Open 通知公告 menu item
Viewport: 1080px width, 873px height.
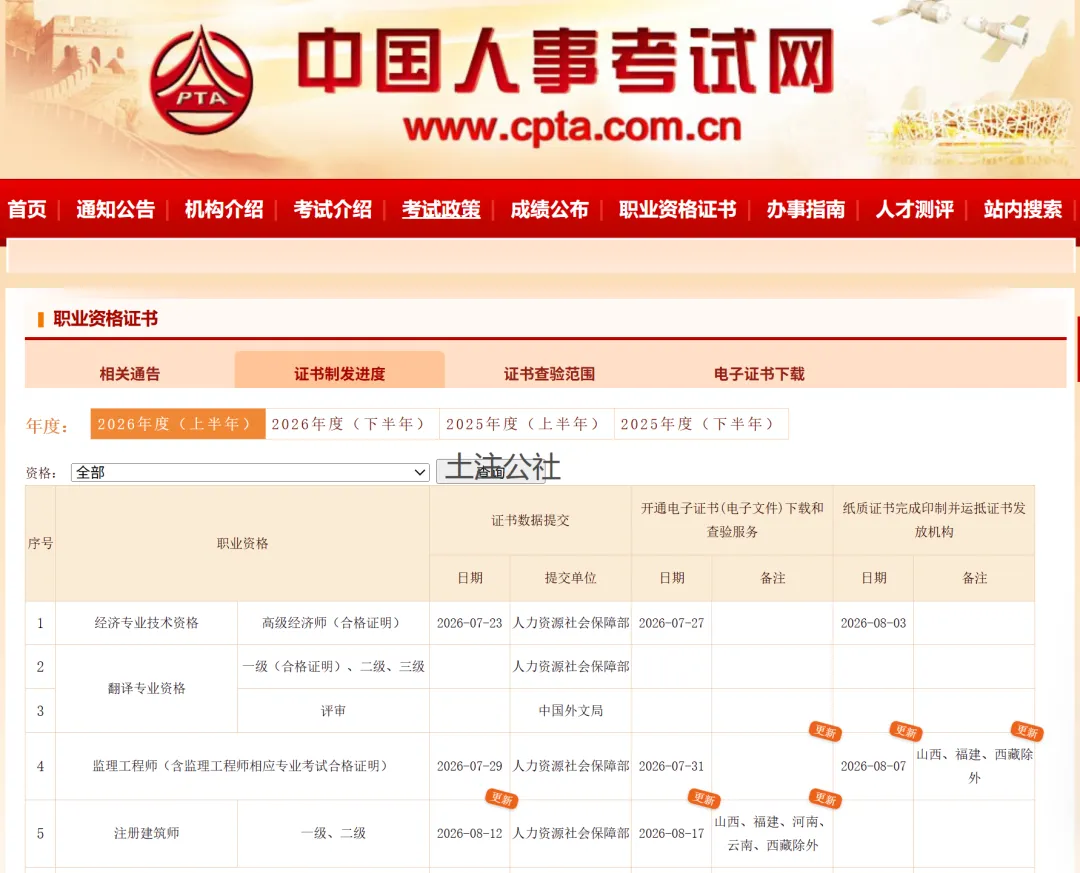pos(116,209)
